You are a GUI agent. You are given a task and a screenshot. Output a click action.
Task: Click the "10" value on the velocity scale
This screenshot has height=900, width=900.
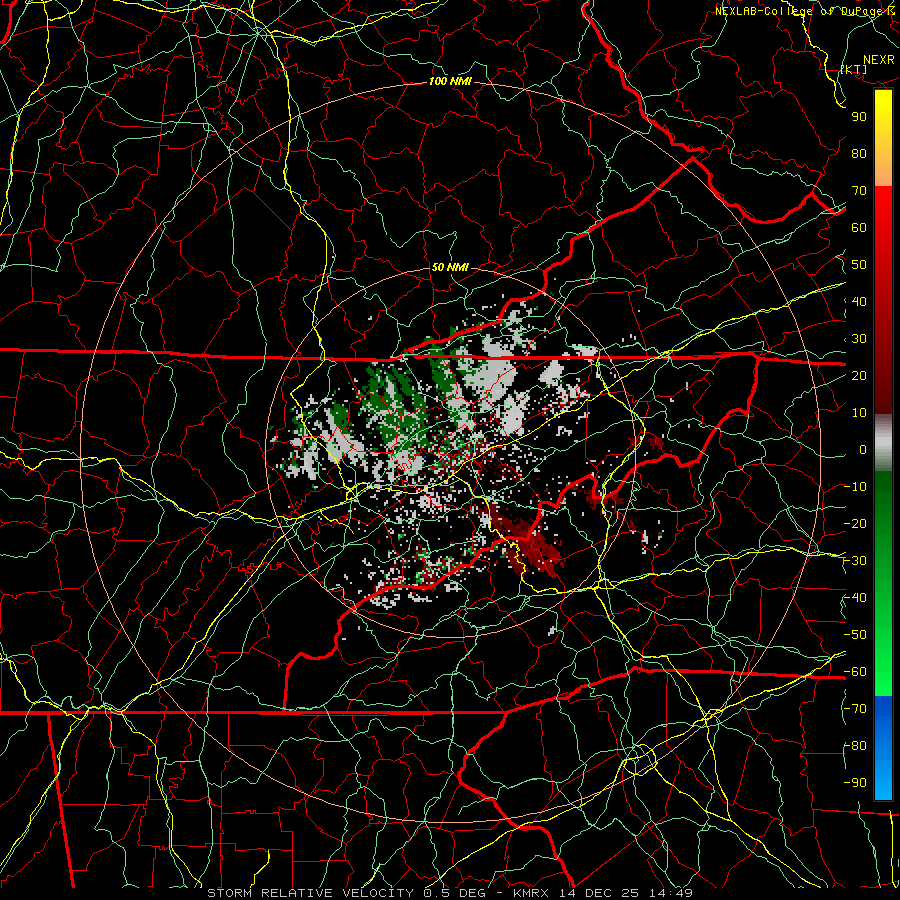[859, 413]
